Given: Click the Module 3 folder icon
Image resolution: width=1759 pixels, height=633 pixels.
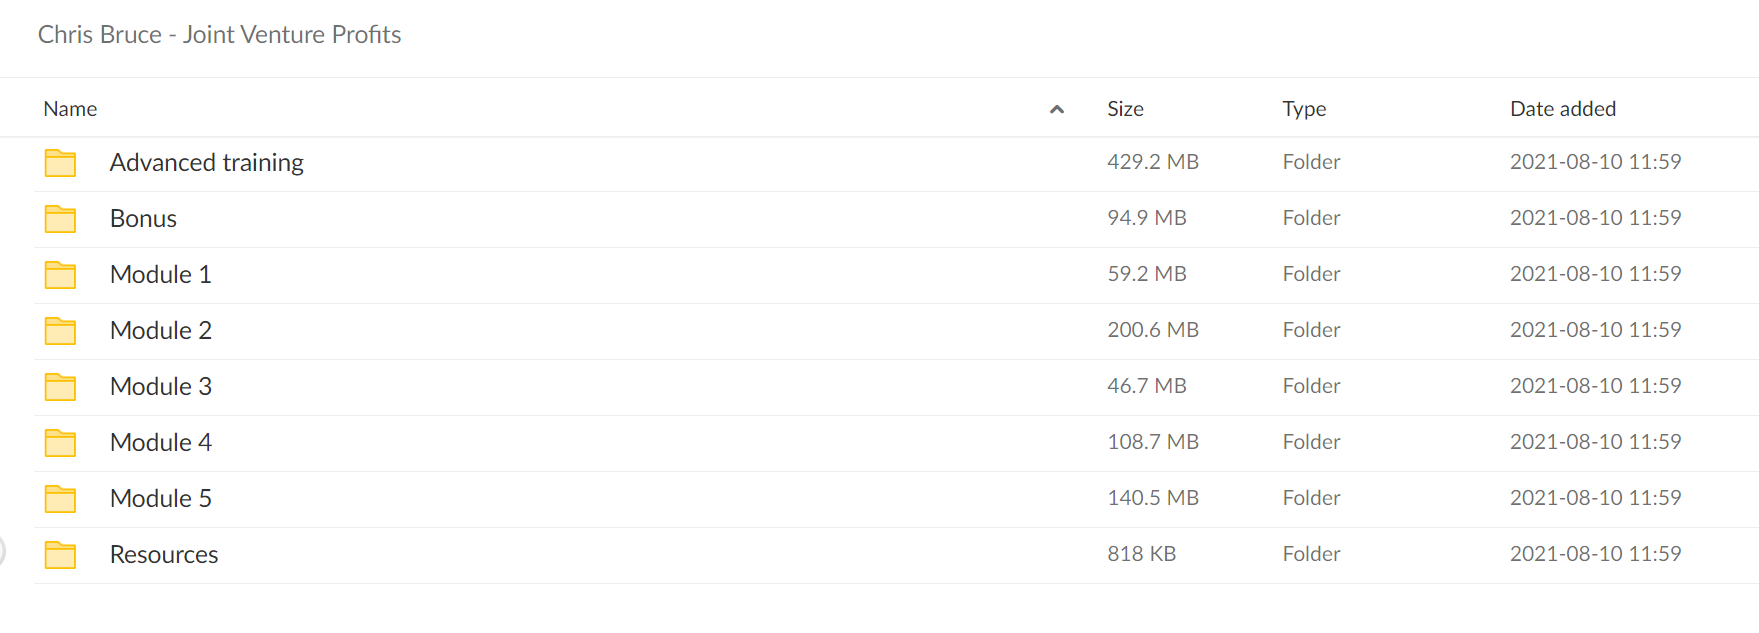Looking at the screenshot, I should [60, 387].
